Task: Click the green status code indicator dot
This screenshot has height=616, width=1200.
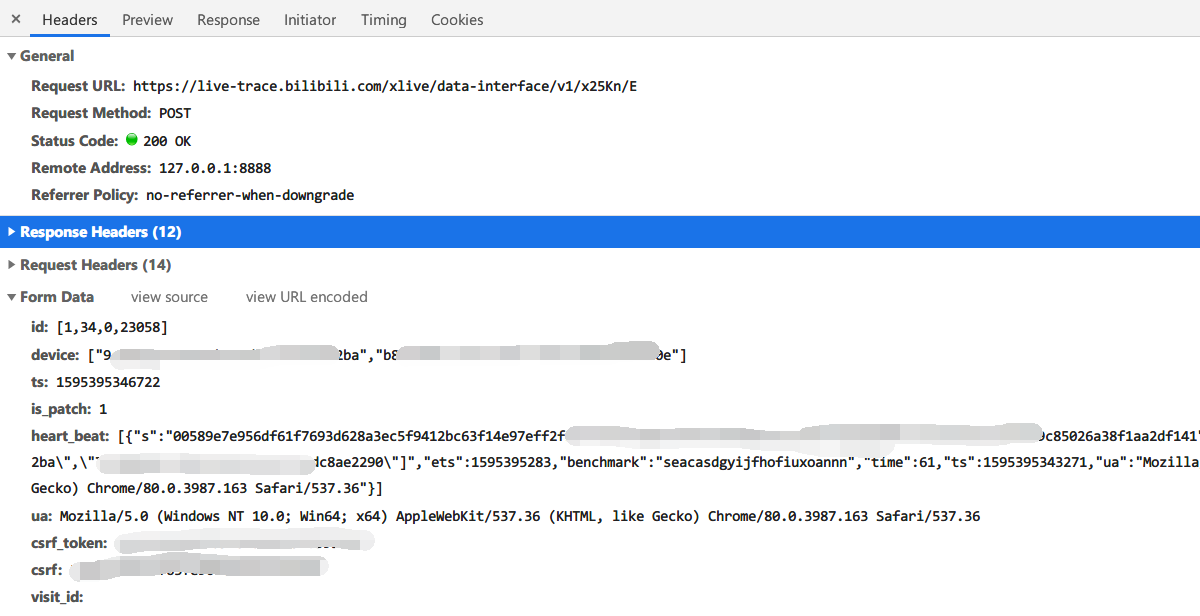Action: (x=131, y=140)
